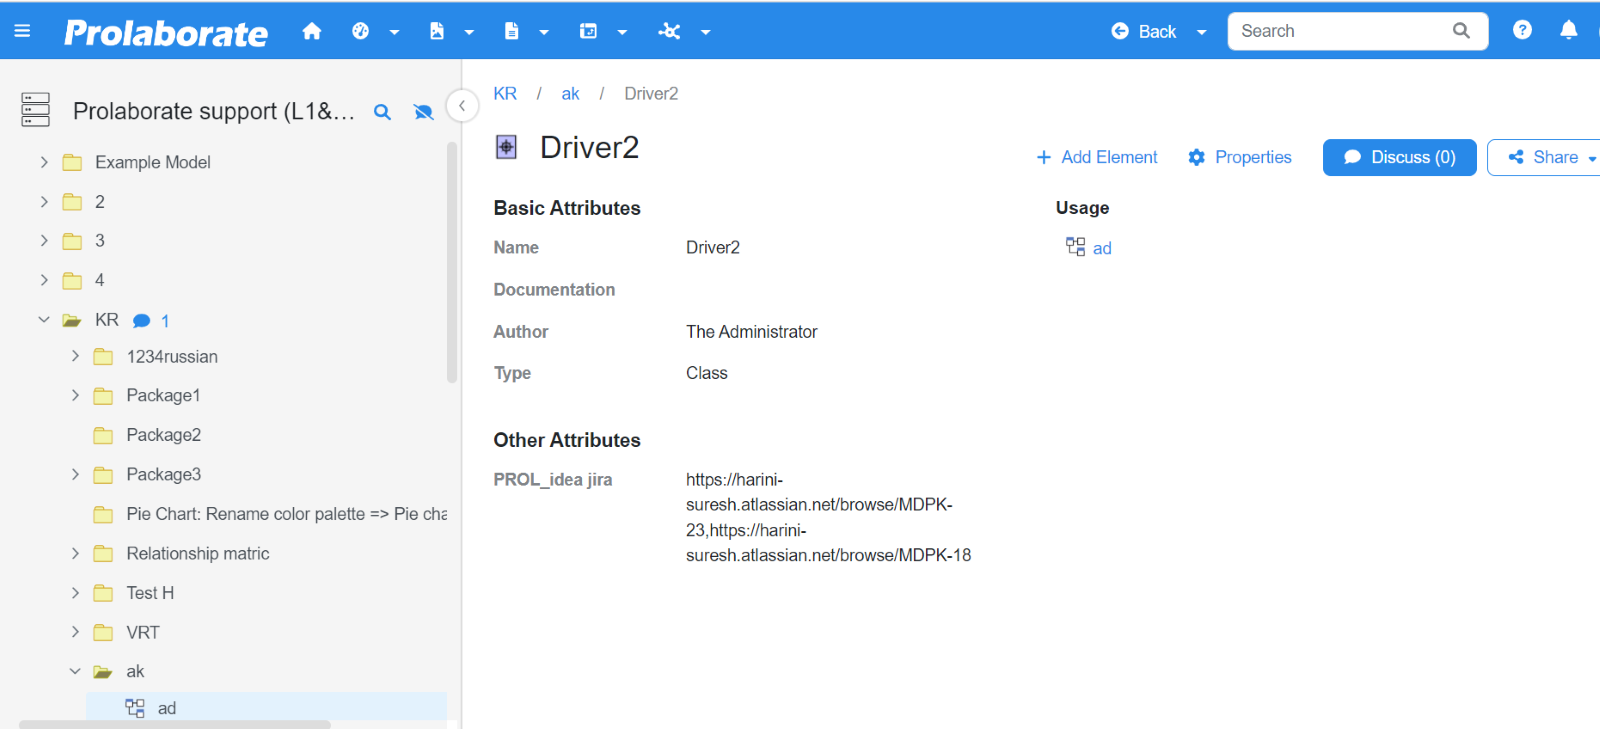Click the Prolaborate logo
This screenshot has height=729, width=1600.
tap(166, 33)
